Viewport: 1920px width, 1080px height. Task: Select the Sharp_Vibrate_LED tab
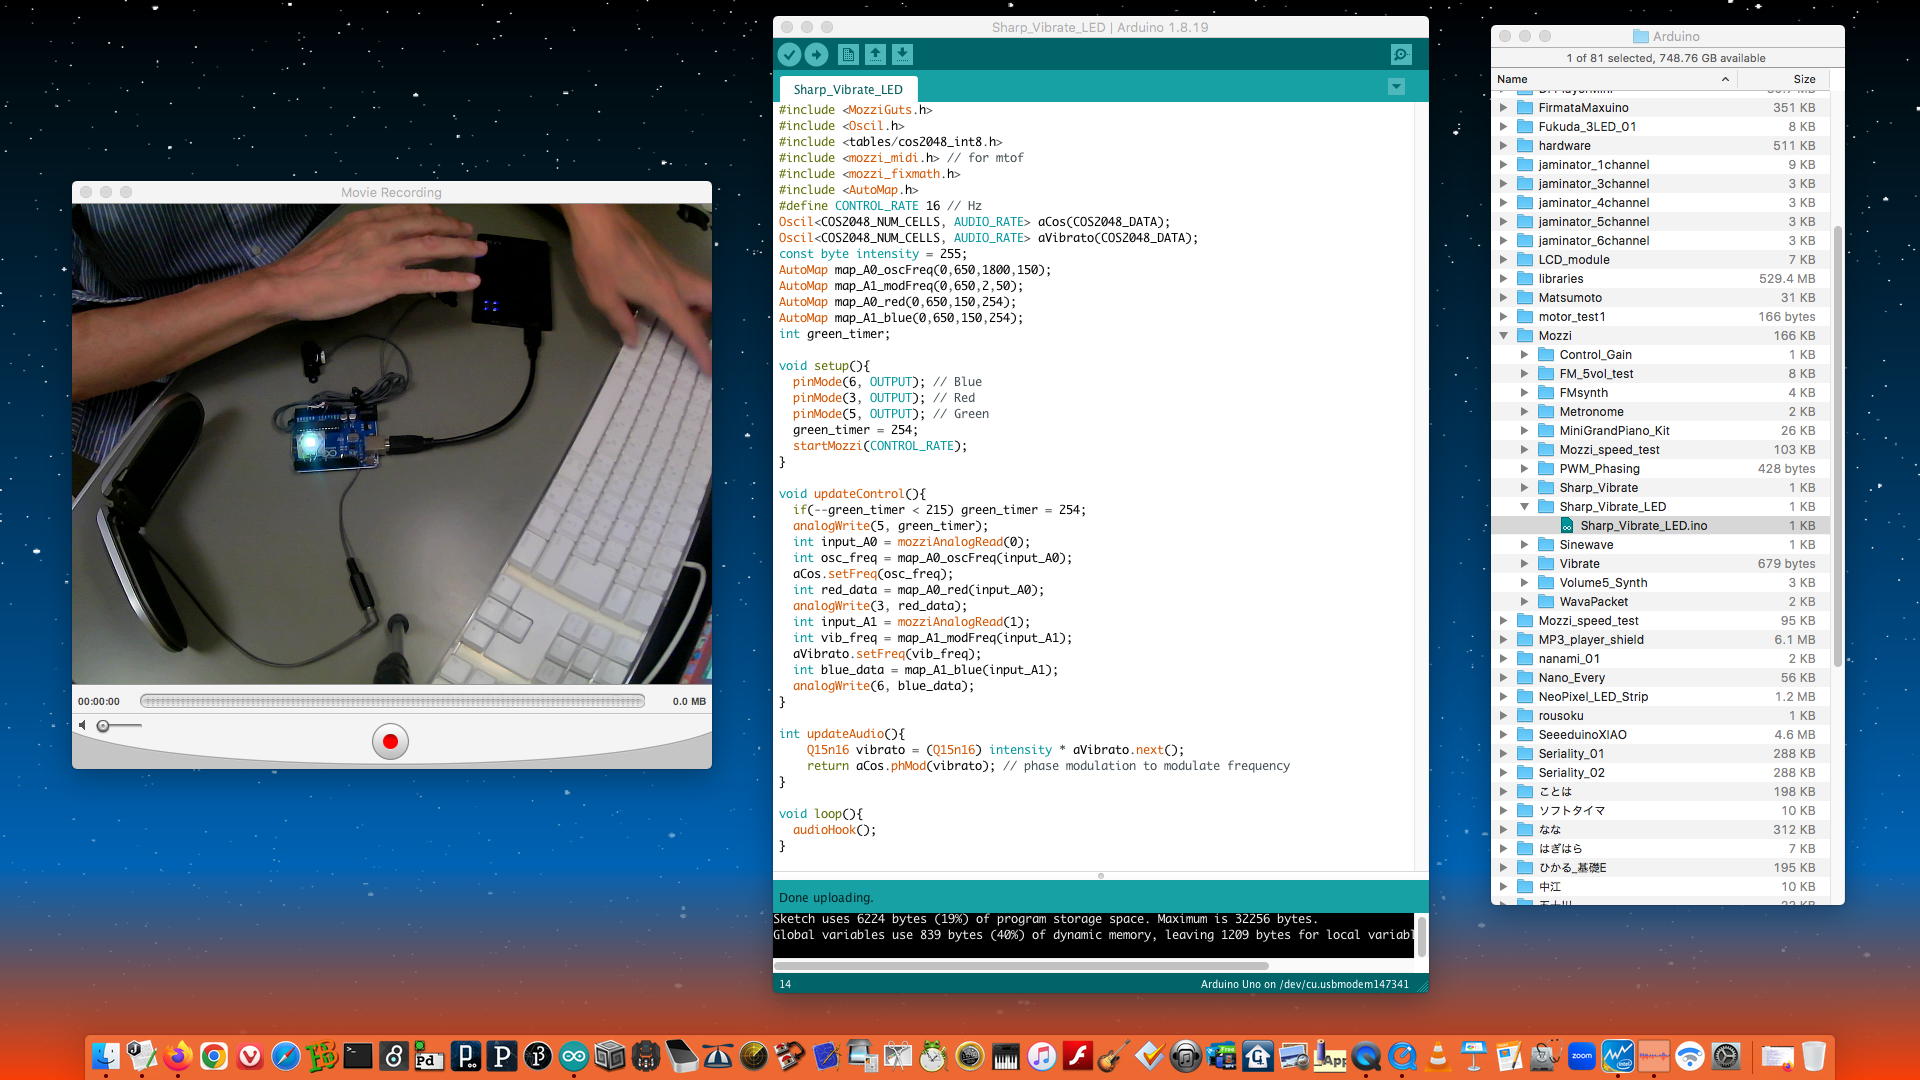(848, 89)
